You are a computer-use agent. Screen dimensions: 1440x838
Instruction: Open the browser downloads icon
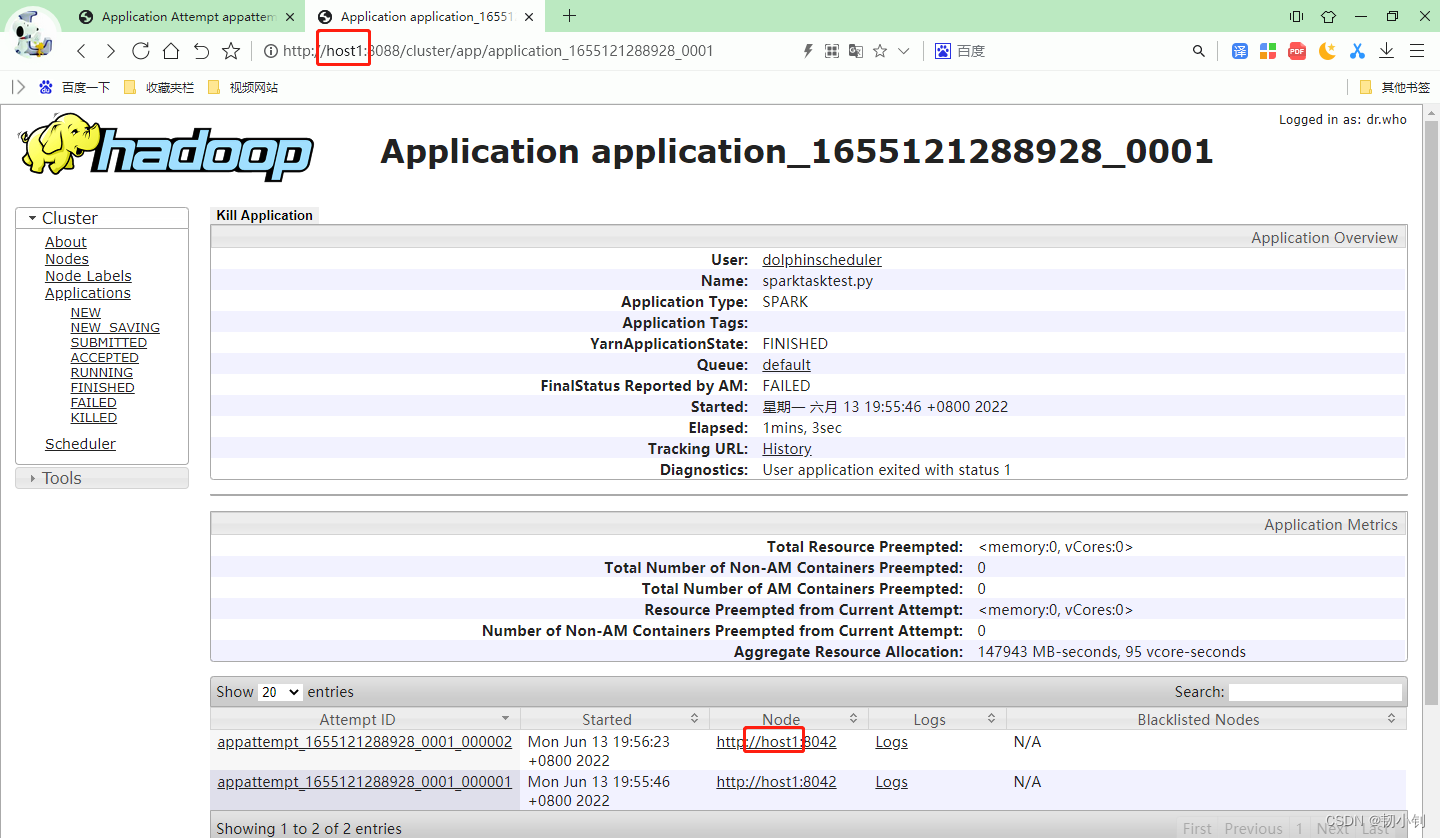click(1385, 50)
